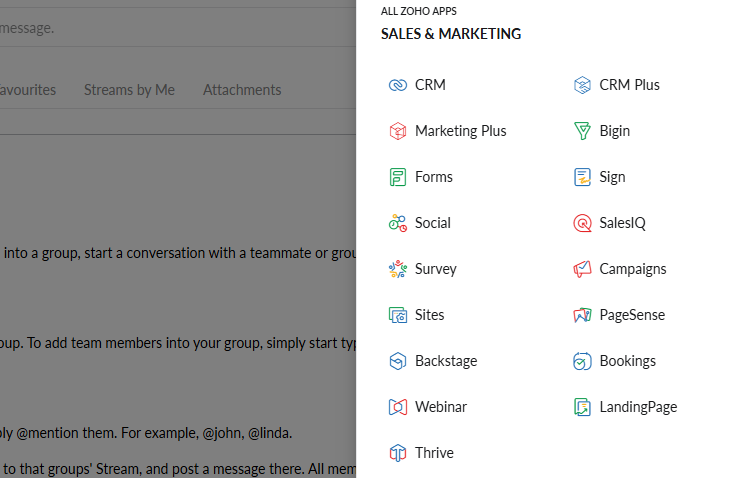Launch the LandingPage app icon
Screen dimensions: 740x478
point(582,407)
